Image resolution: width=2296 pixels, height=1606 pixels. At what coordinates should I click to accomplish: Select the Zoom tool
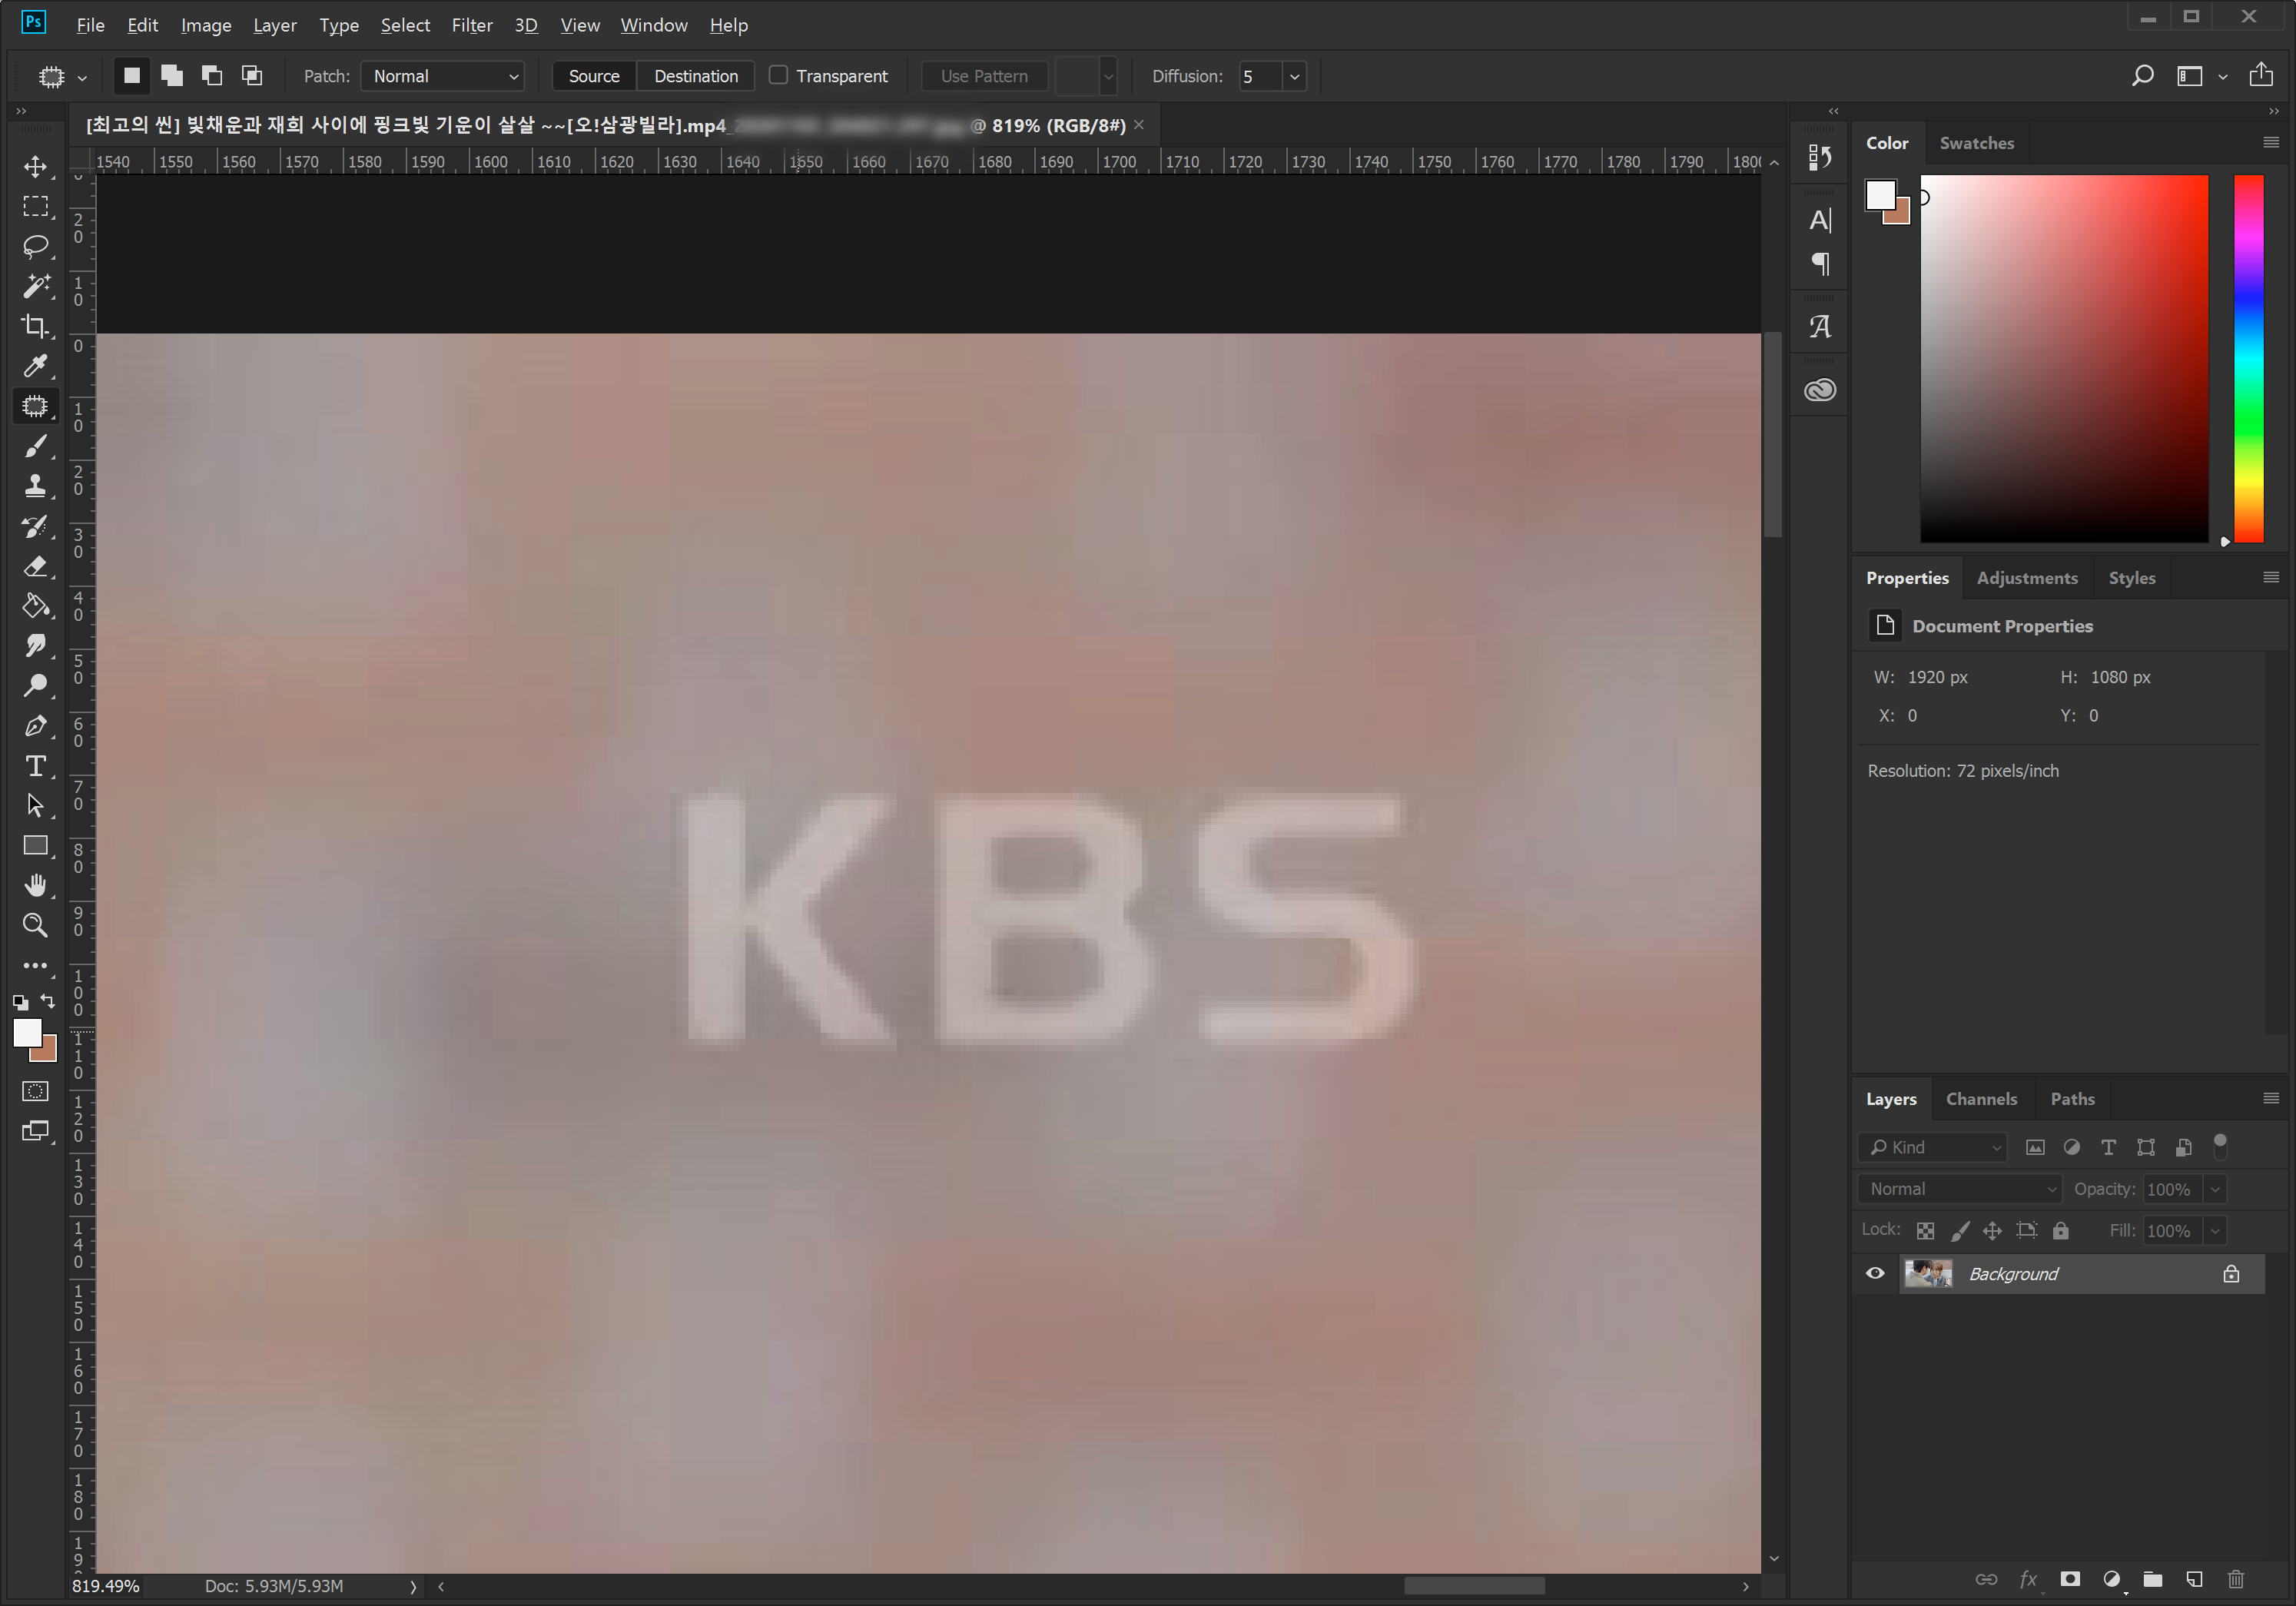point(36,925)
